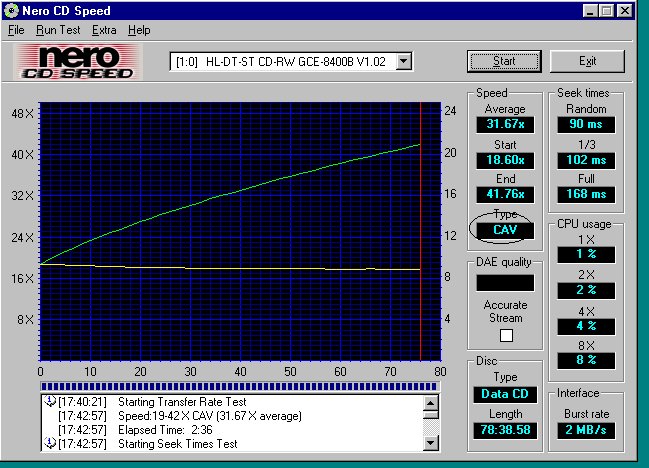Click the log scrollbar thumb
This screenshot has height=468, width=649.
[430, 415]
